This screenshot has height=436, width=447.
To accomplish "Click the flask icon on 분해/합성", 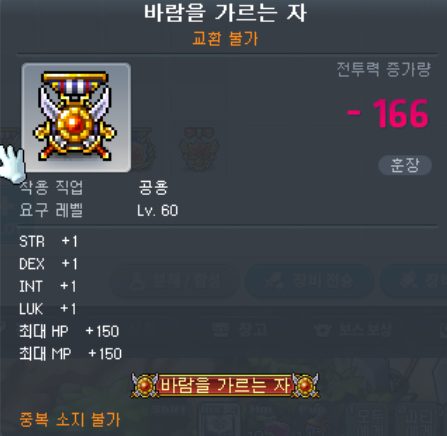I will [137, 282].
